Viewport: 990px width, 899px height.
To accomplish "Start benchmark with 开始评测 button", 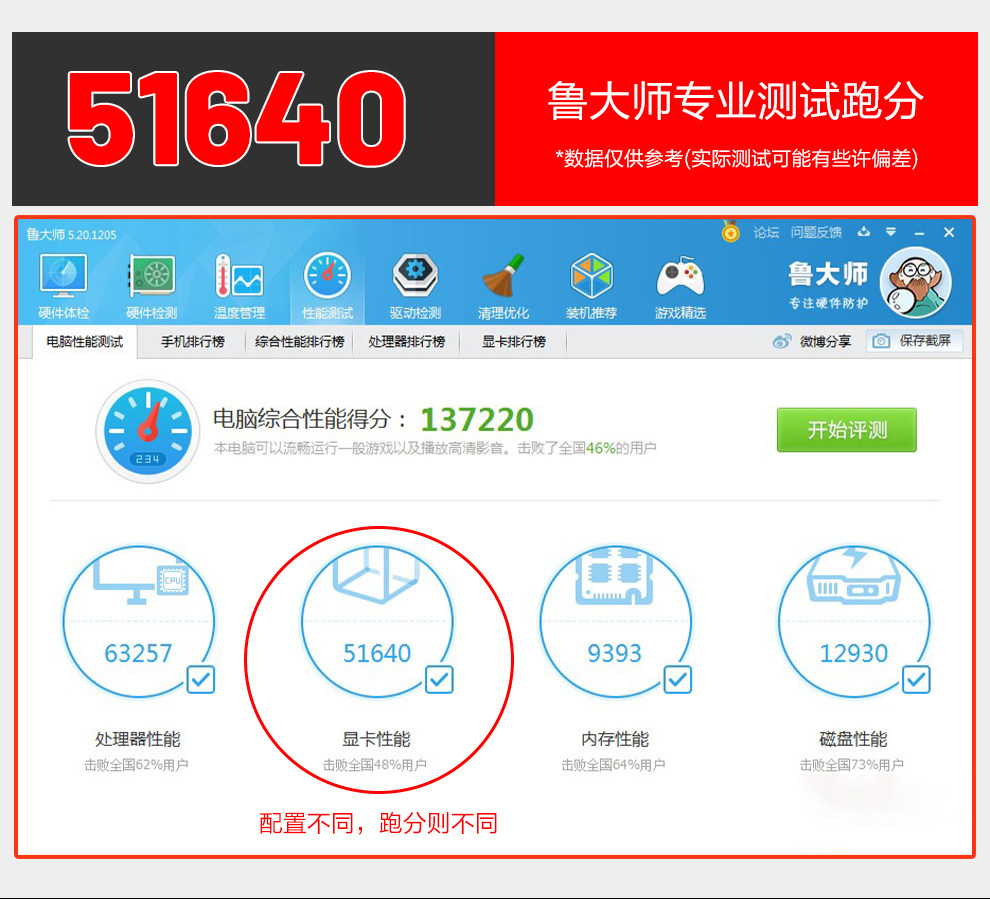I will click(847, 430).
